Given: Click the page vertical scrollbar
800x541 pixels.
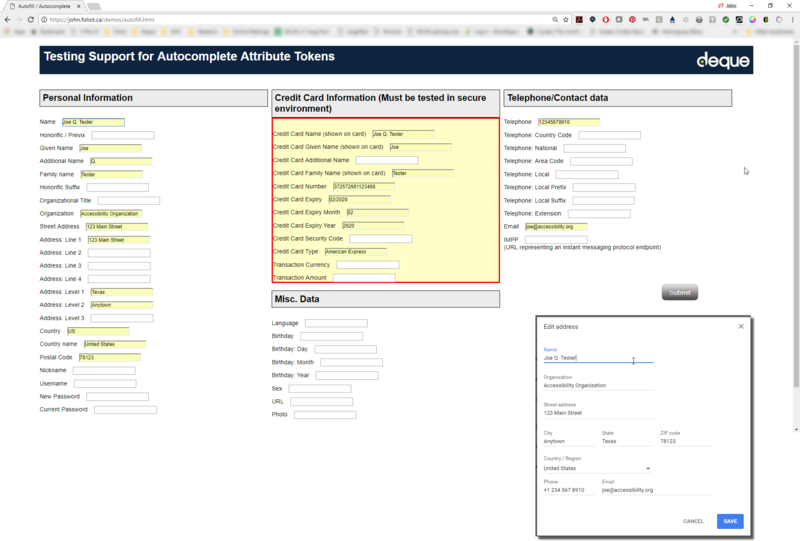Looking at the screenshot, I should (x=796, y=214).
